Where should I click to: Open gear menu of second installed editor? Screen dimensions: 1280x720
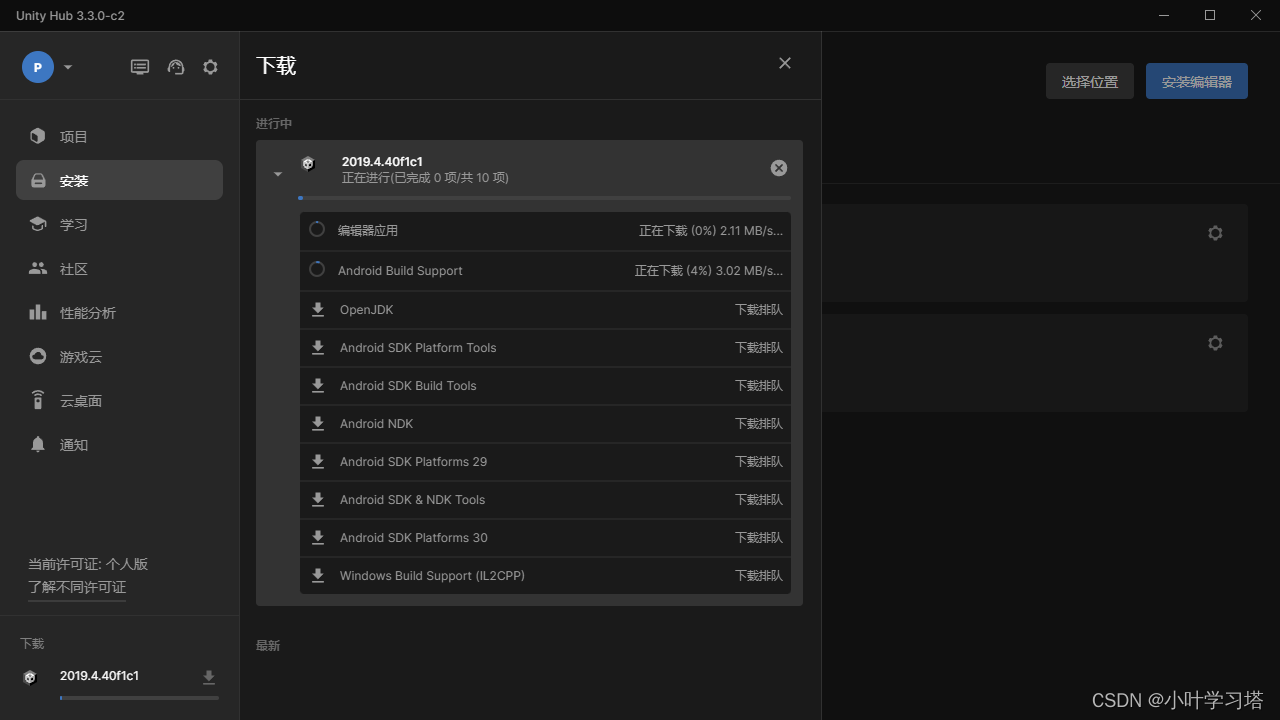click(1215, 343)
